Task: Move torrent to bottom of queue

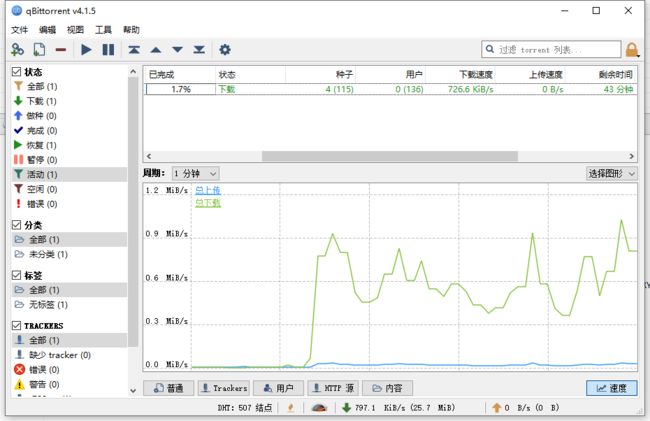Action: pos(199,50)
